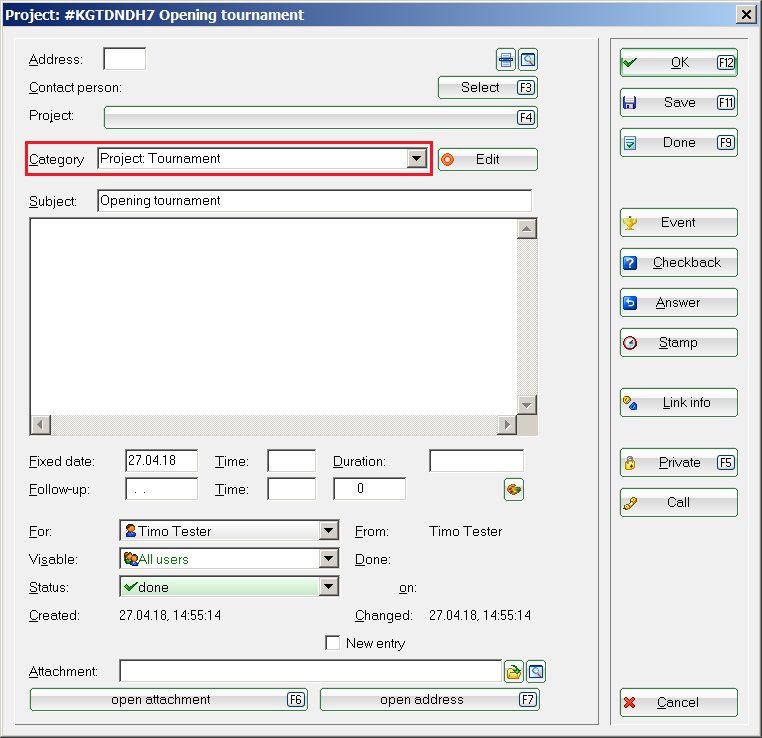Screen dimensions: 762x738
Task: Create an Event with trophy button
Action: [x=678, y=223]
